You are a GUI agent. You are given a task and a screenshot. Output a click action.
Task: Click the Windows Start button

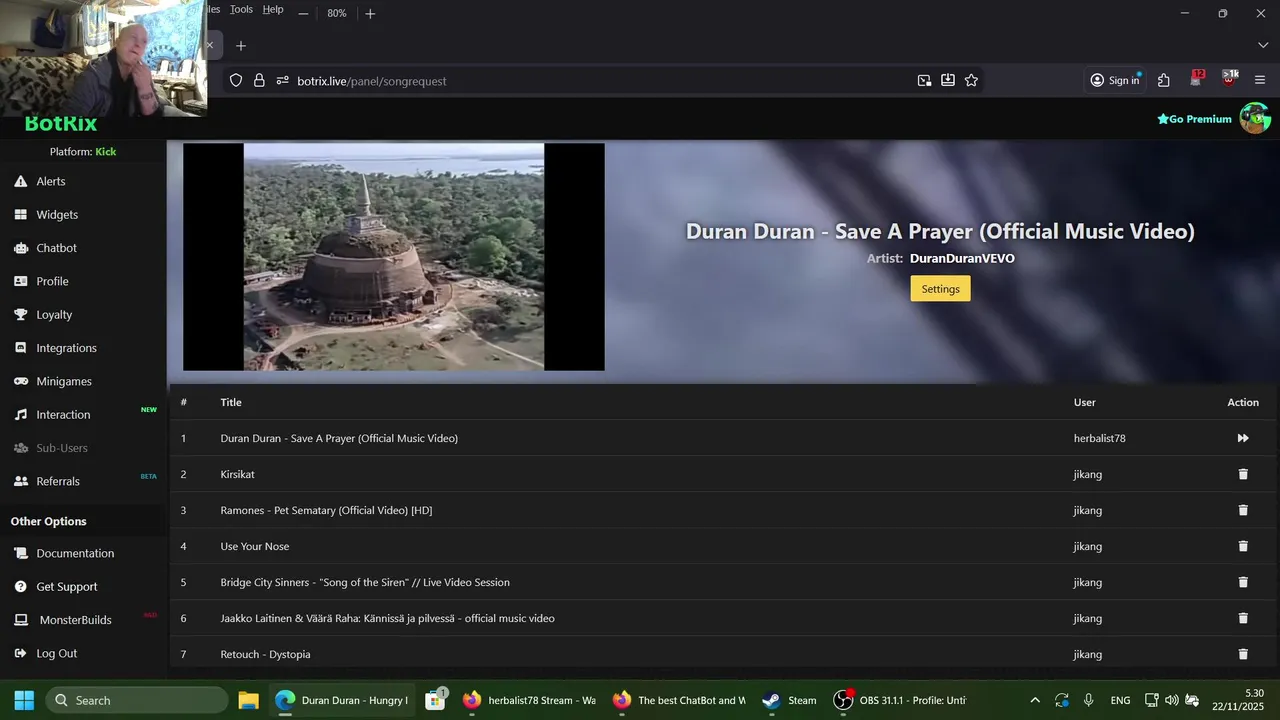pos(24,700)
